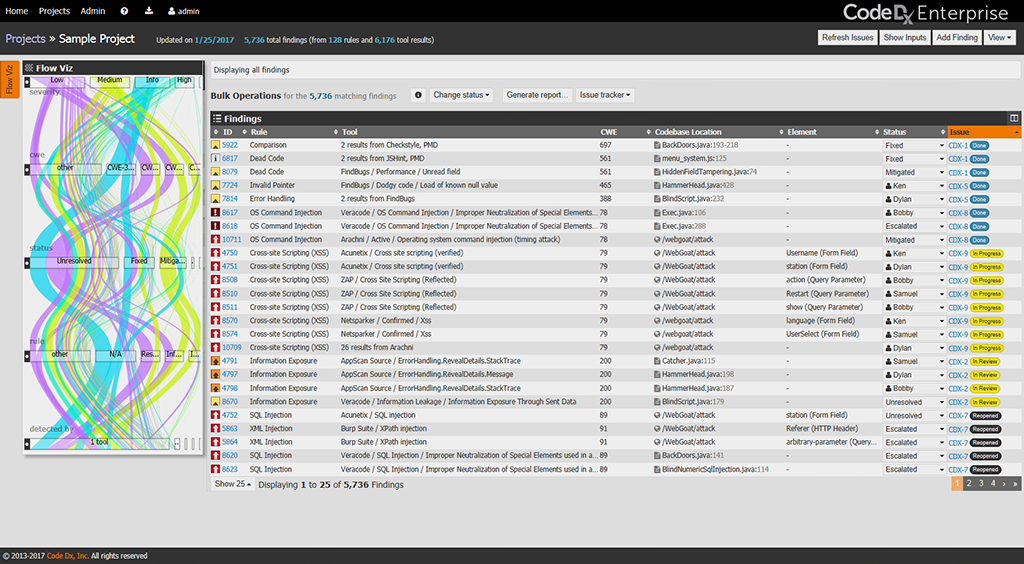Click the vertical Flow Viz side tab
Screen dimensions: 1024x564
[10, 79]
